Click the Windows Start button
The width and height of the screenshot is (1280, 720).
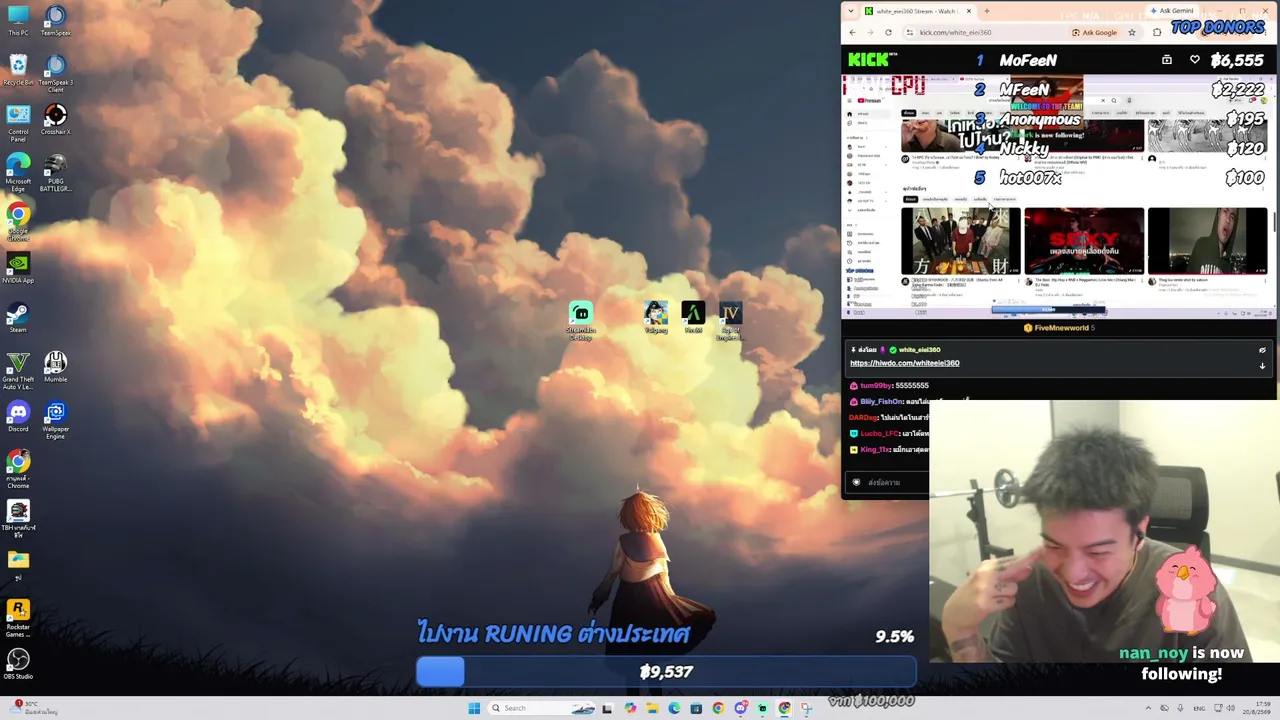474,708
